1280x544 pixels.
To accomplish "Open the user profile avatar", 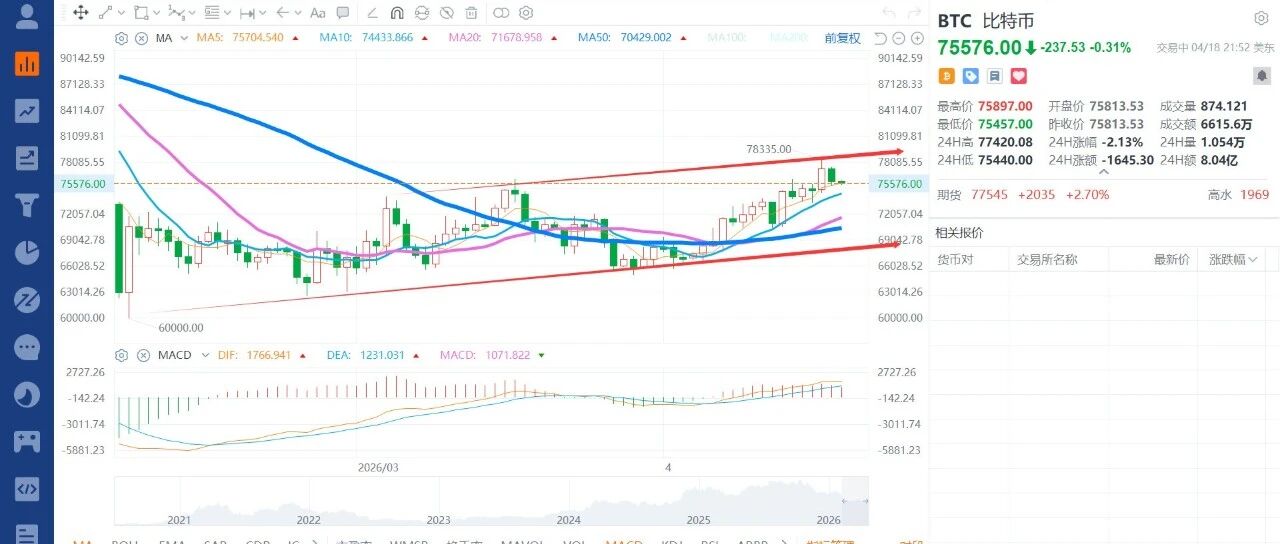I will click(27, 16).
